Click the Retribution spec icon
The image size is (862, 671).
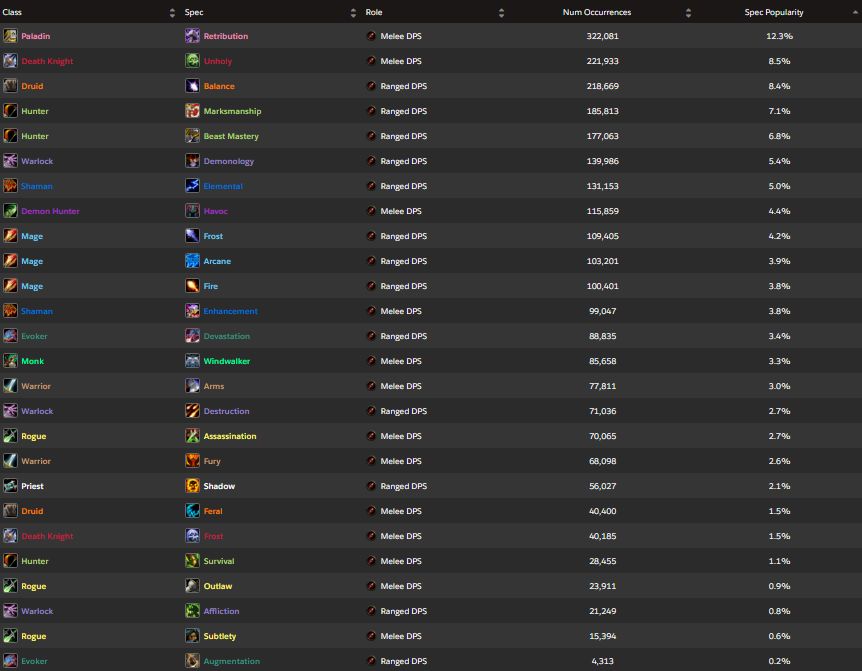point(192,36)
